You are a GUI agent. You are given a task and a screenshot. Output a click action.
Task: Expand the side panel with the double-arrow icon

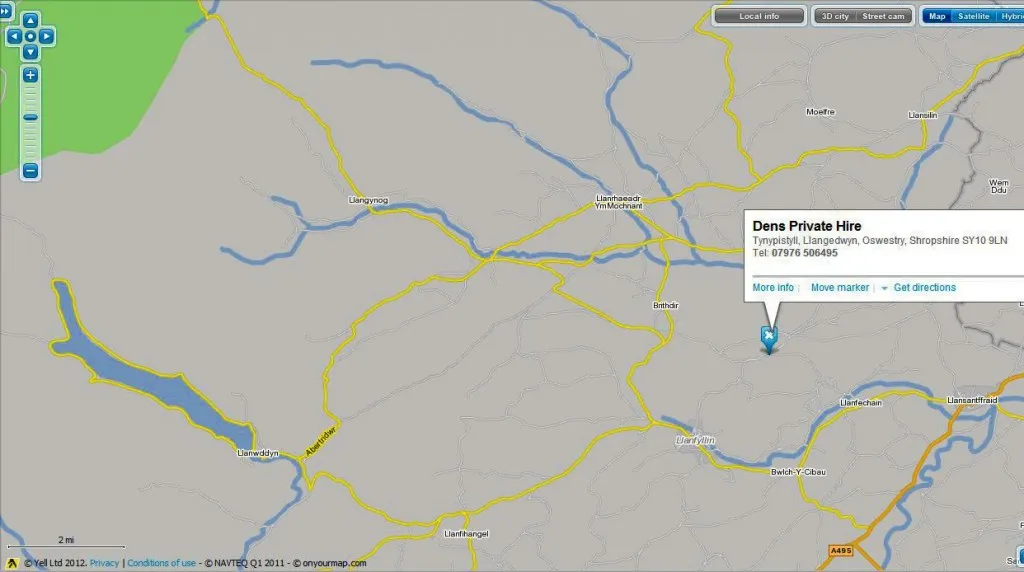tap(5, 10)
